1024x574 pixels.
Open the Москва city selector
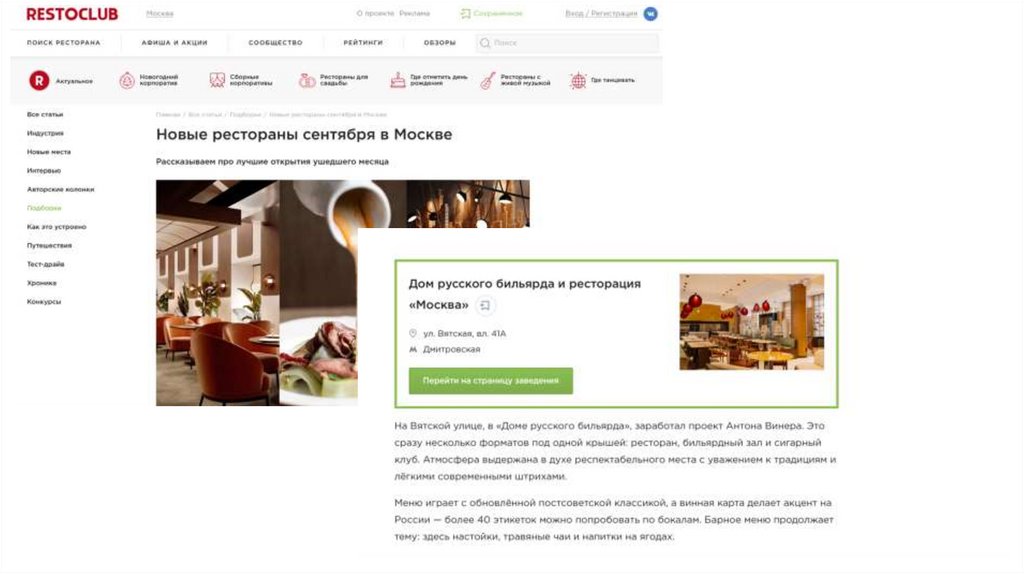click(x=160, y=14)
